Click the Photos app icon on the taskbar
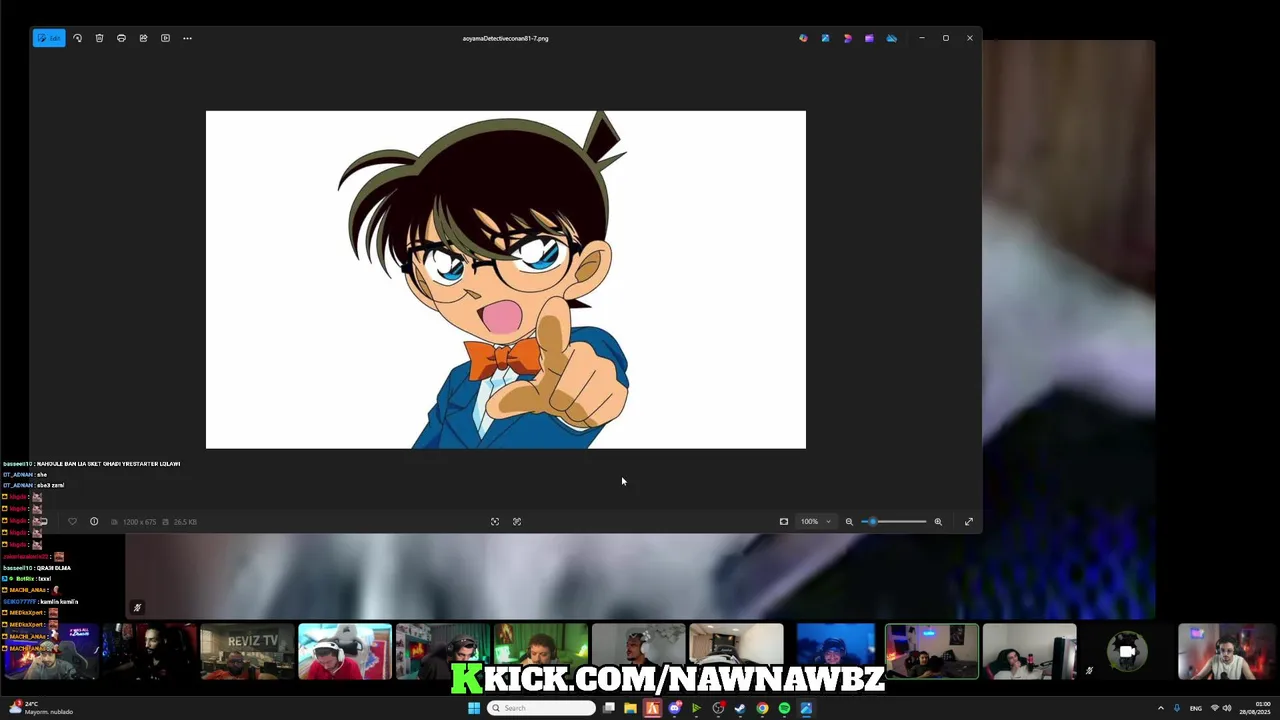 (806, 708)
